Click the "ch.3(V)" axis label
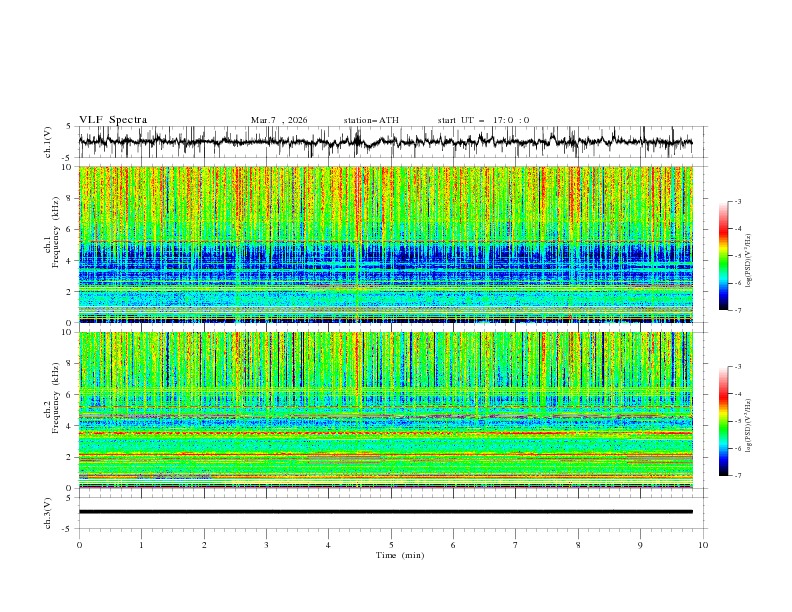Screen dimensions: 792x612 click(48, 513)
